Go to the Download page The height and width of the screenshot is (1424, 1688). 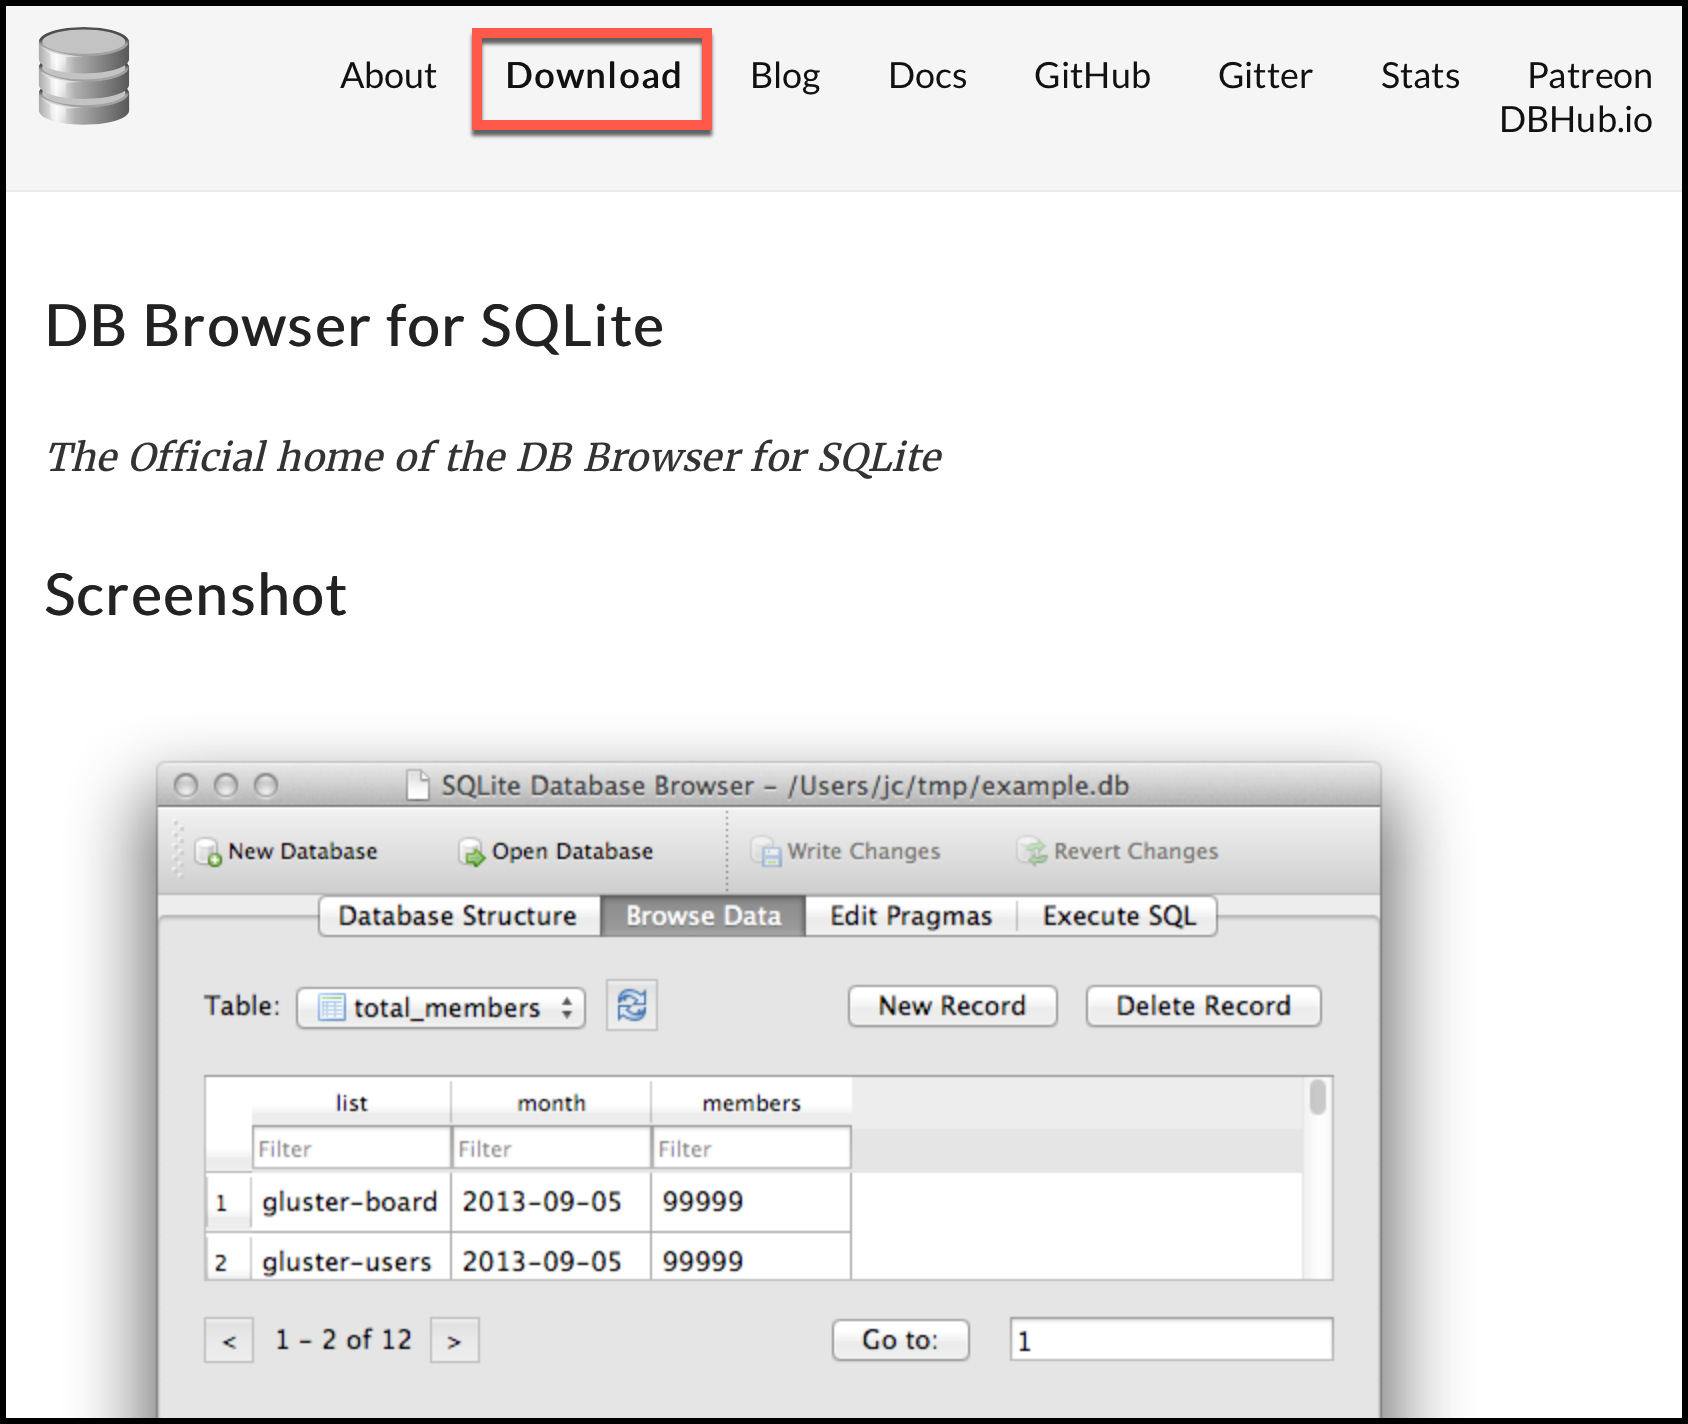[593, 76]
